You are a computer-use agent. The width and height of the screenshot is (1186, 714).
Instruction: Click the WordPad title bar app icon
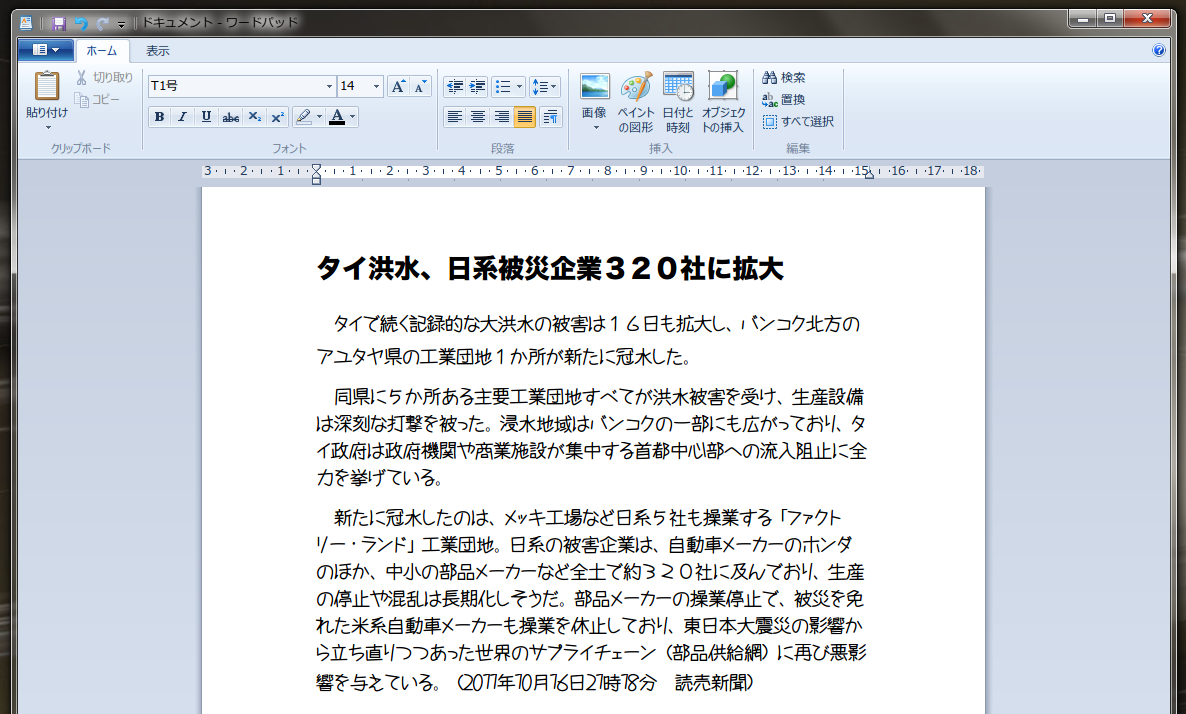[26, 23]
